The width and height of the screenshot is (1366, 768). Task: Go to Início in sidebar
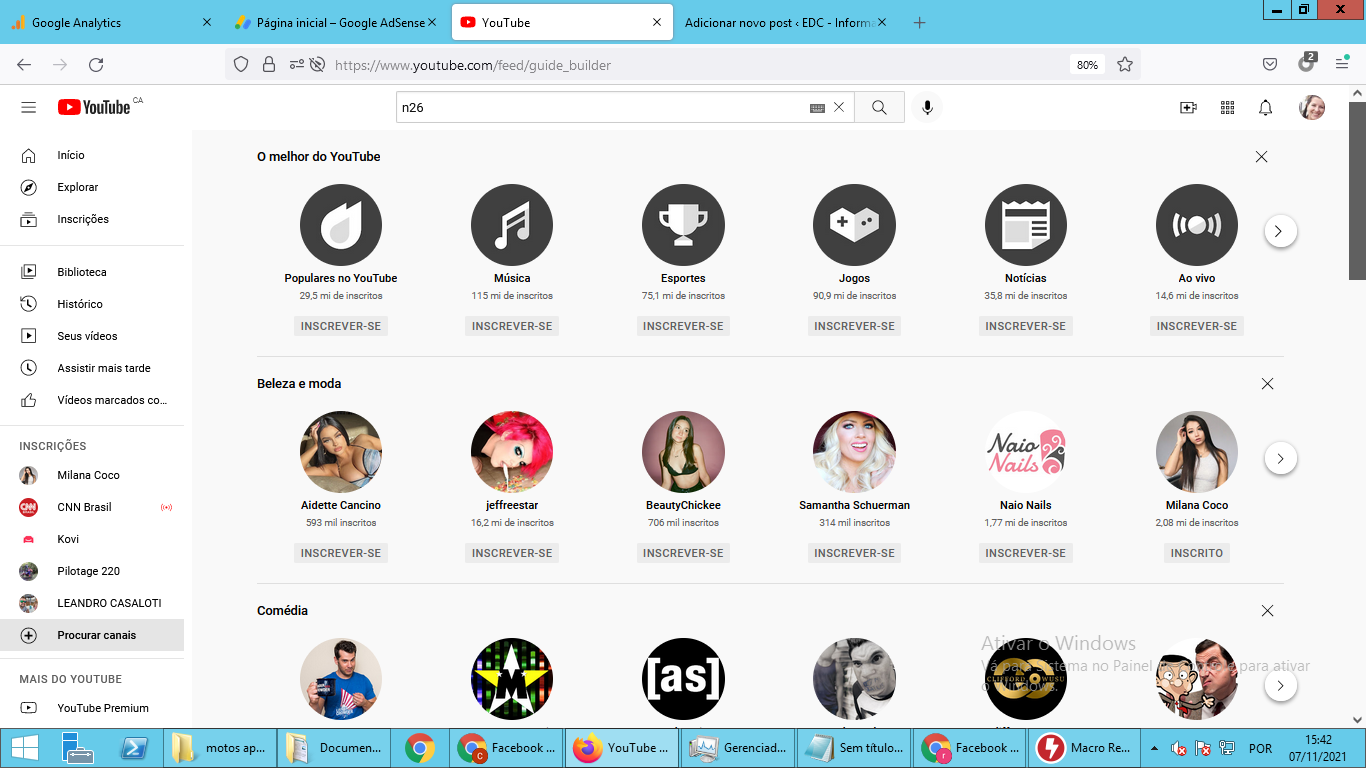pos(92,155)
